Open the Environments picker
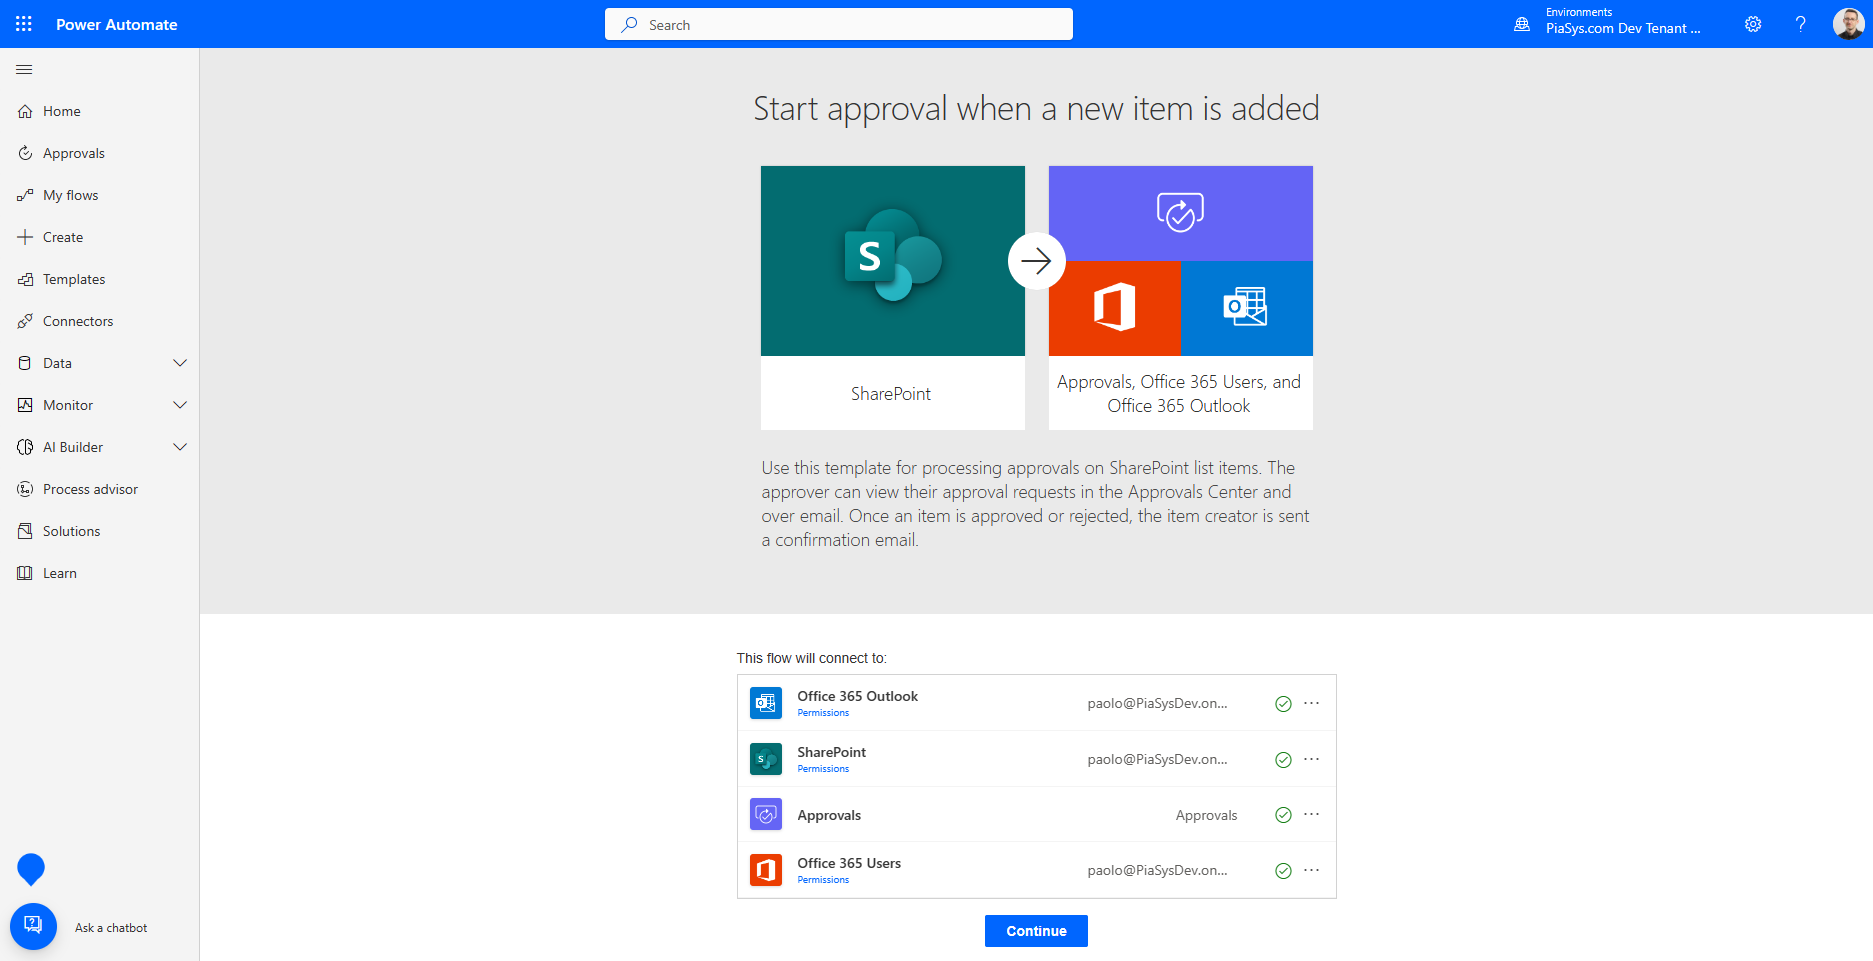Screen dimensions: 1873x961 tap(1521, 24)
